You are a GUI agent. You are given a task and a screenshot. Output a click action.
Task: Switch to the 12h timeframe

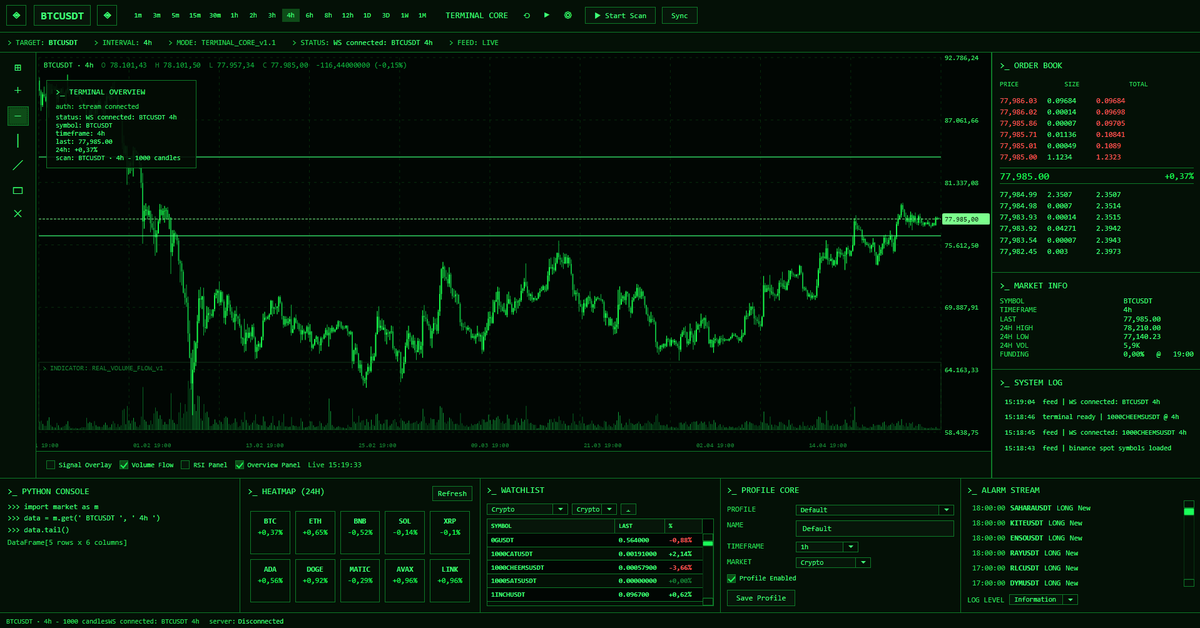[347, 16]
